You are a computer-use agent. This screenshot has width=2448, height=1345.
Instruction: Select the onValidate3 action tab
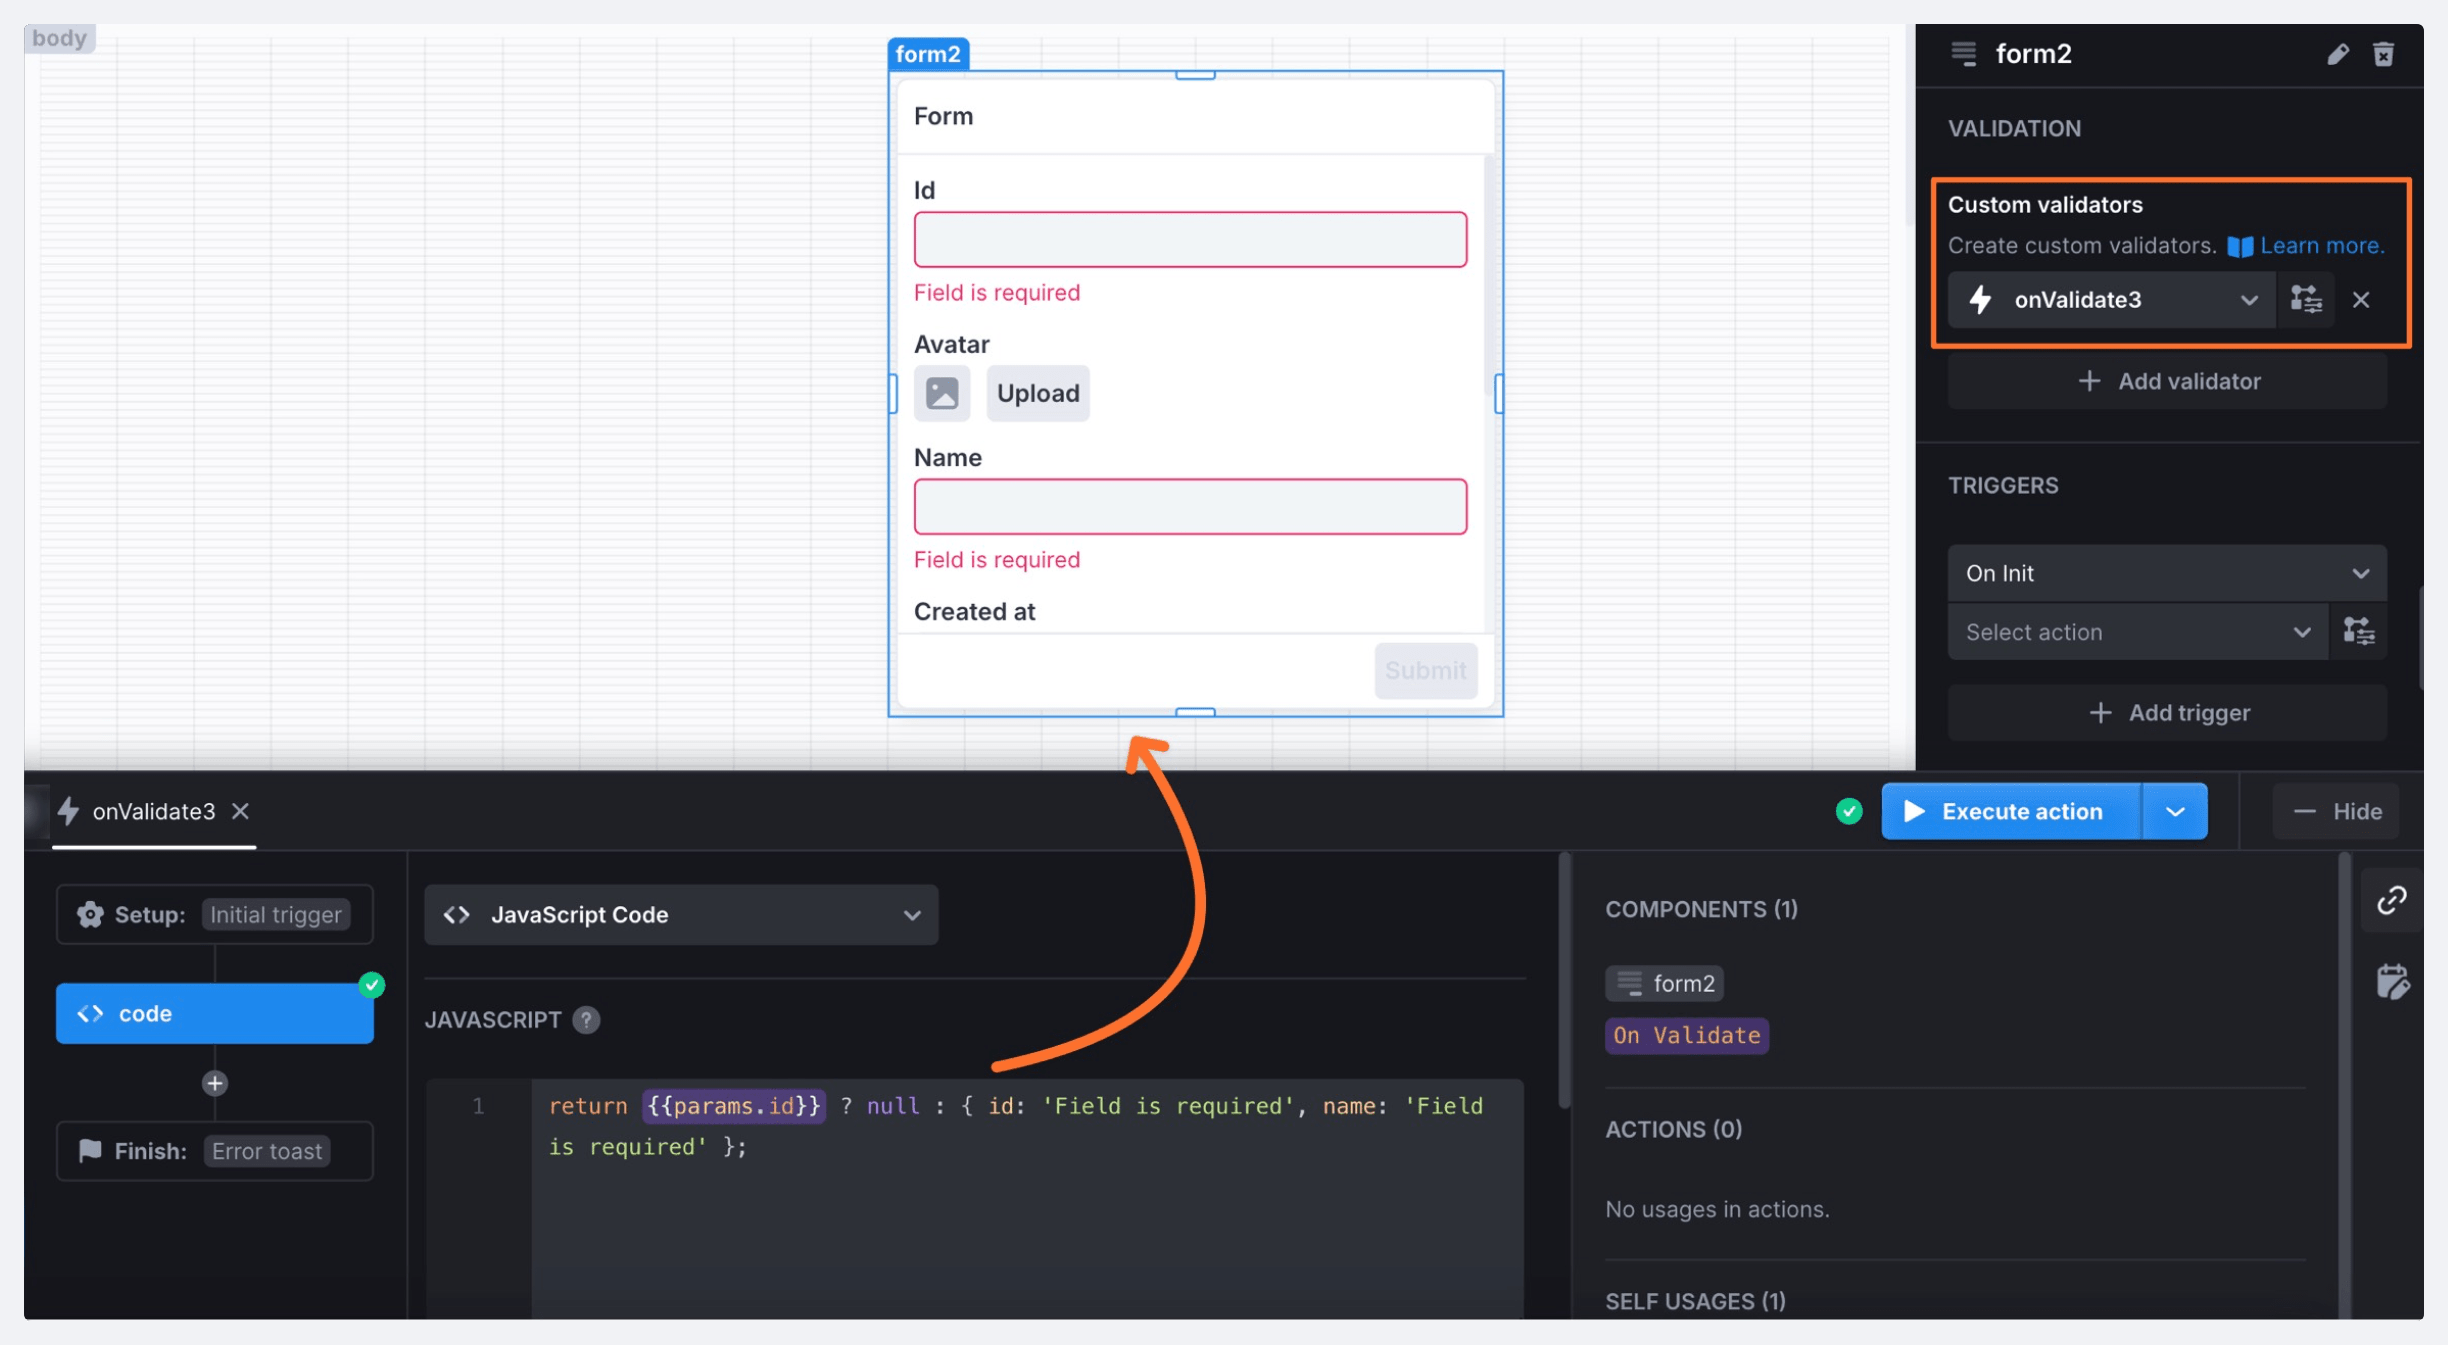(x=152, y=811)
